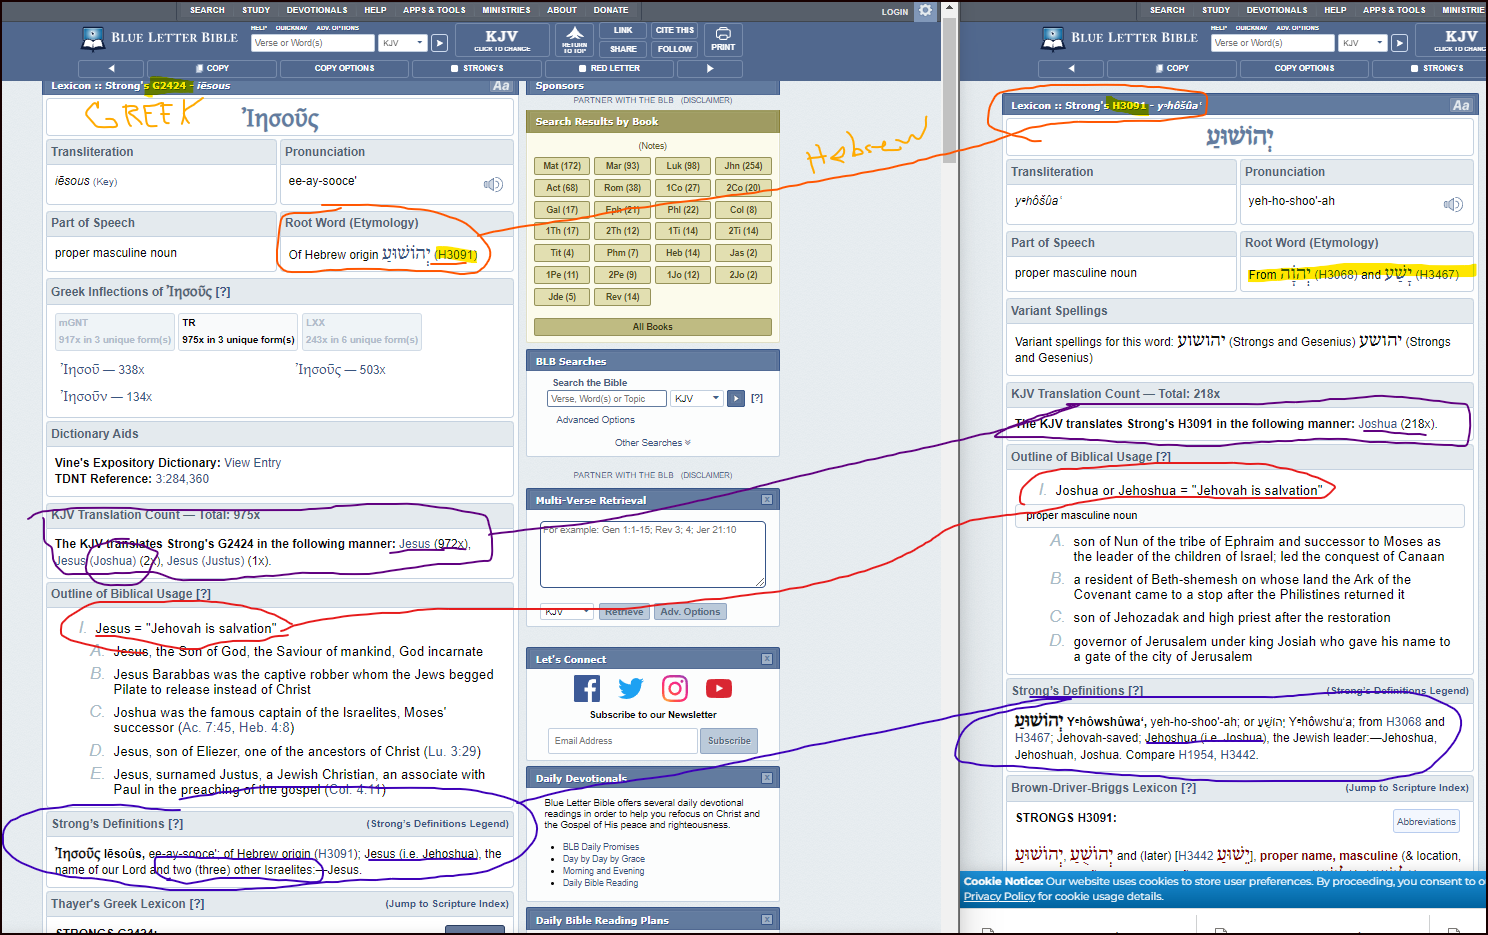The image size is (1488, 935).
Task: Toggle the TR Greek inflections text box
Action: coord(238,331)
